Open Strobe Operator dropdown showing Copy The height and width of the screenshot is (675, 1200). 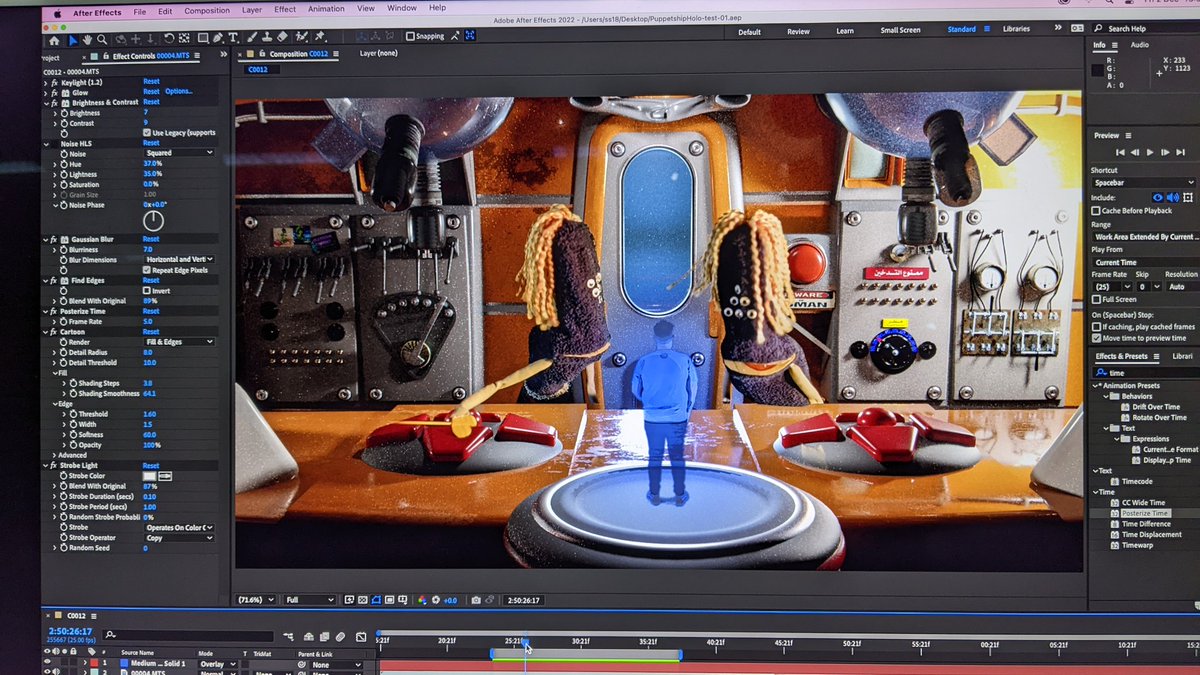pos(179,538)
